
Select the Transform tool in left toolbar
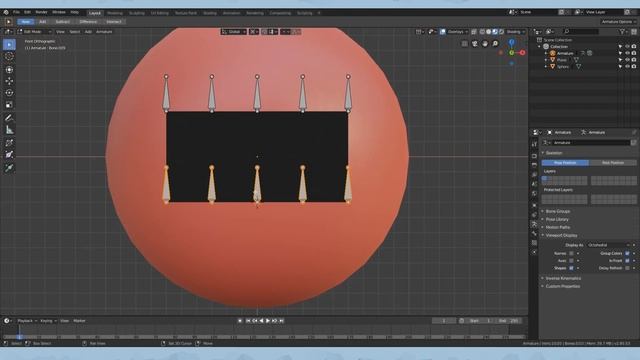click(9, 70)
